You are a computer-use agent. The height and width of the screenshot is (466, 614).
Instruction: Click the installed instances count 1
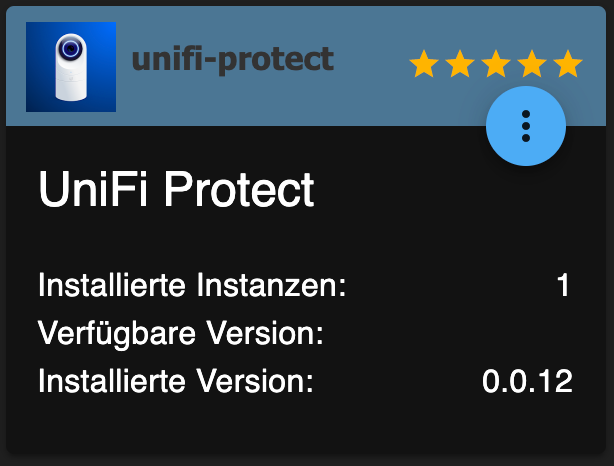[563, 285]
